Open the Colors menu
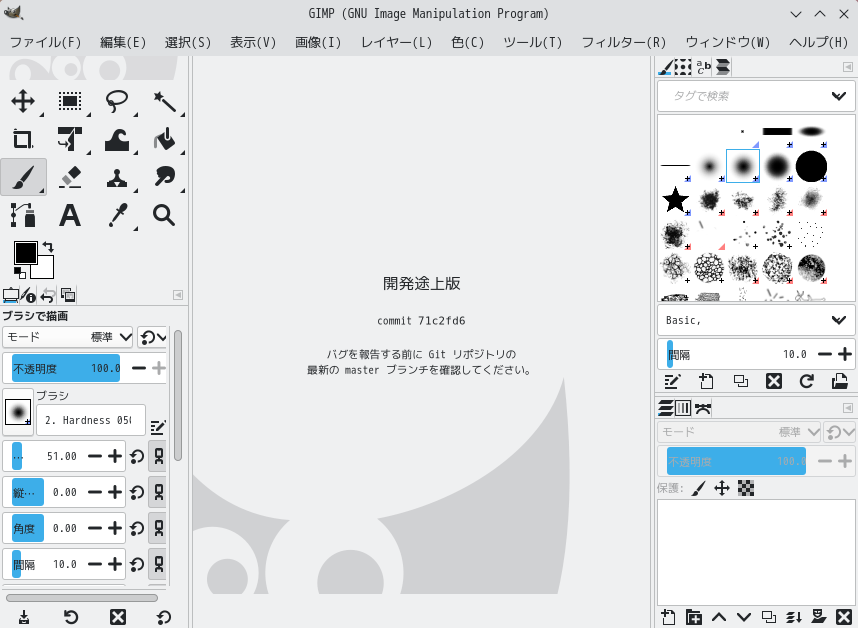The width and height of the screenshot is (858, 628). coord(468,42)
